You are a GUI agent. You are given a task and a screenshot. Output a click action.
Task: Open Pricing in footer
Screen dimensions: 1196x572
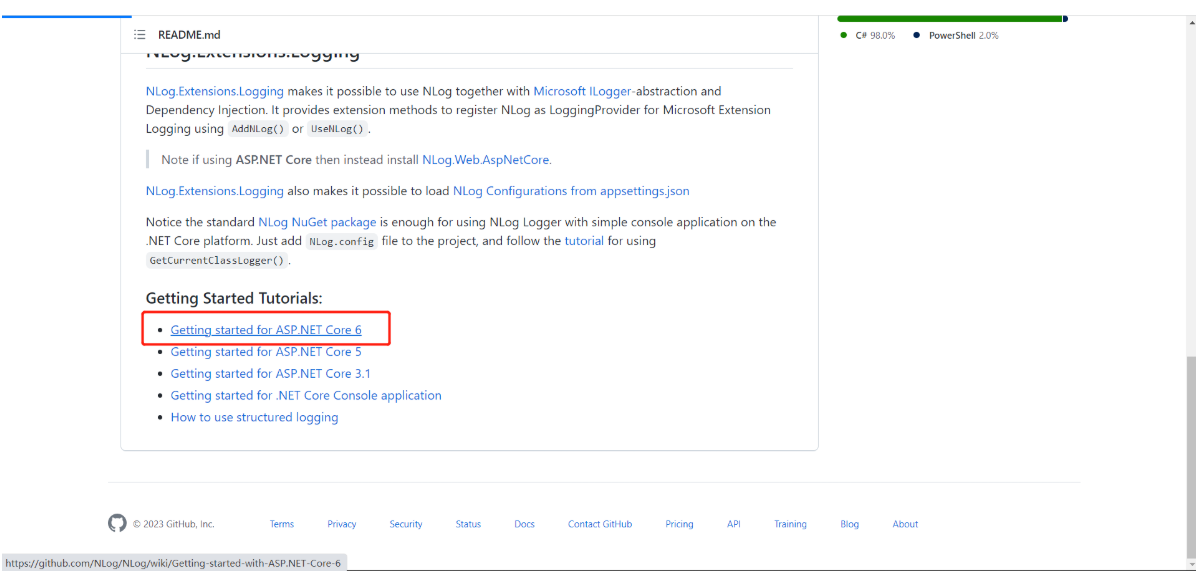[x=679, y=524]
